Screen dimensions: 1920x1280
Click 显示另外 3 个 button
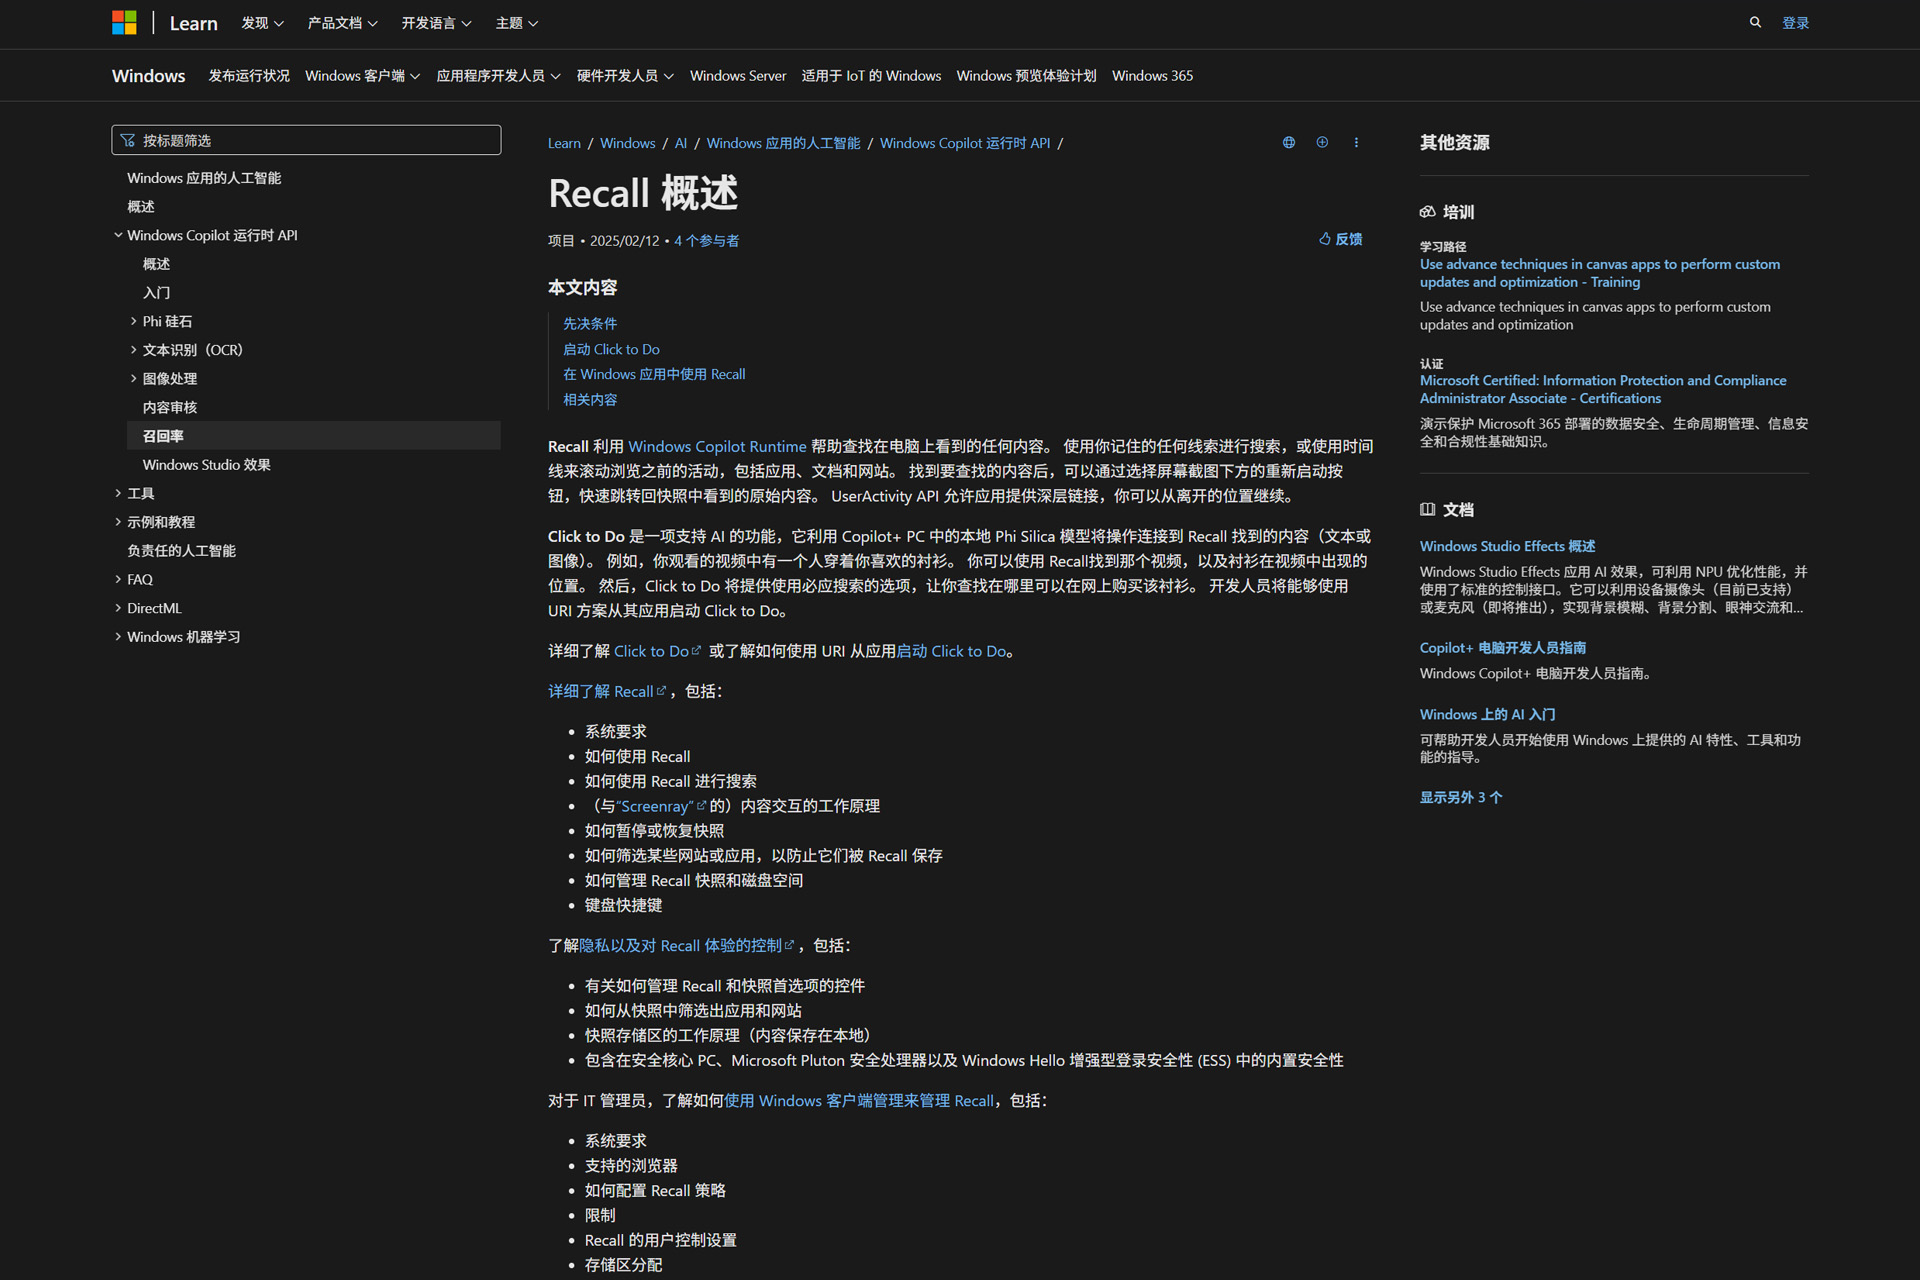click(x=1460, y=797)
